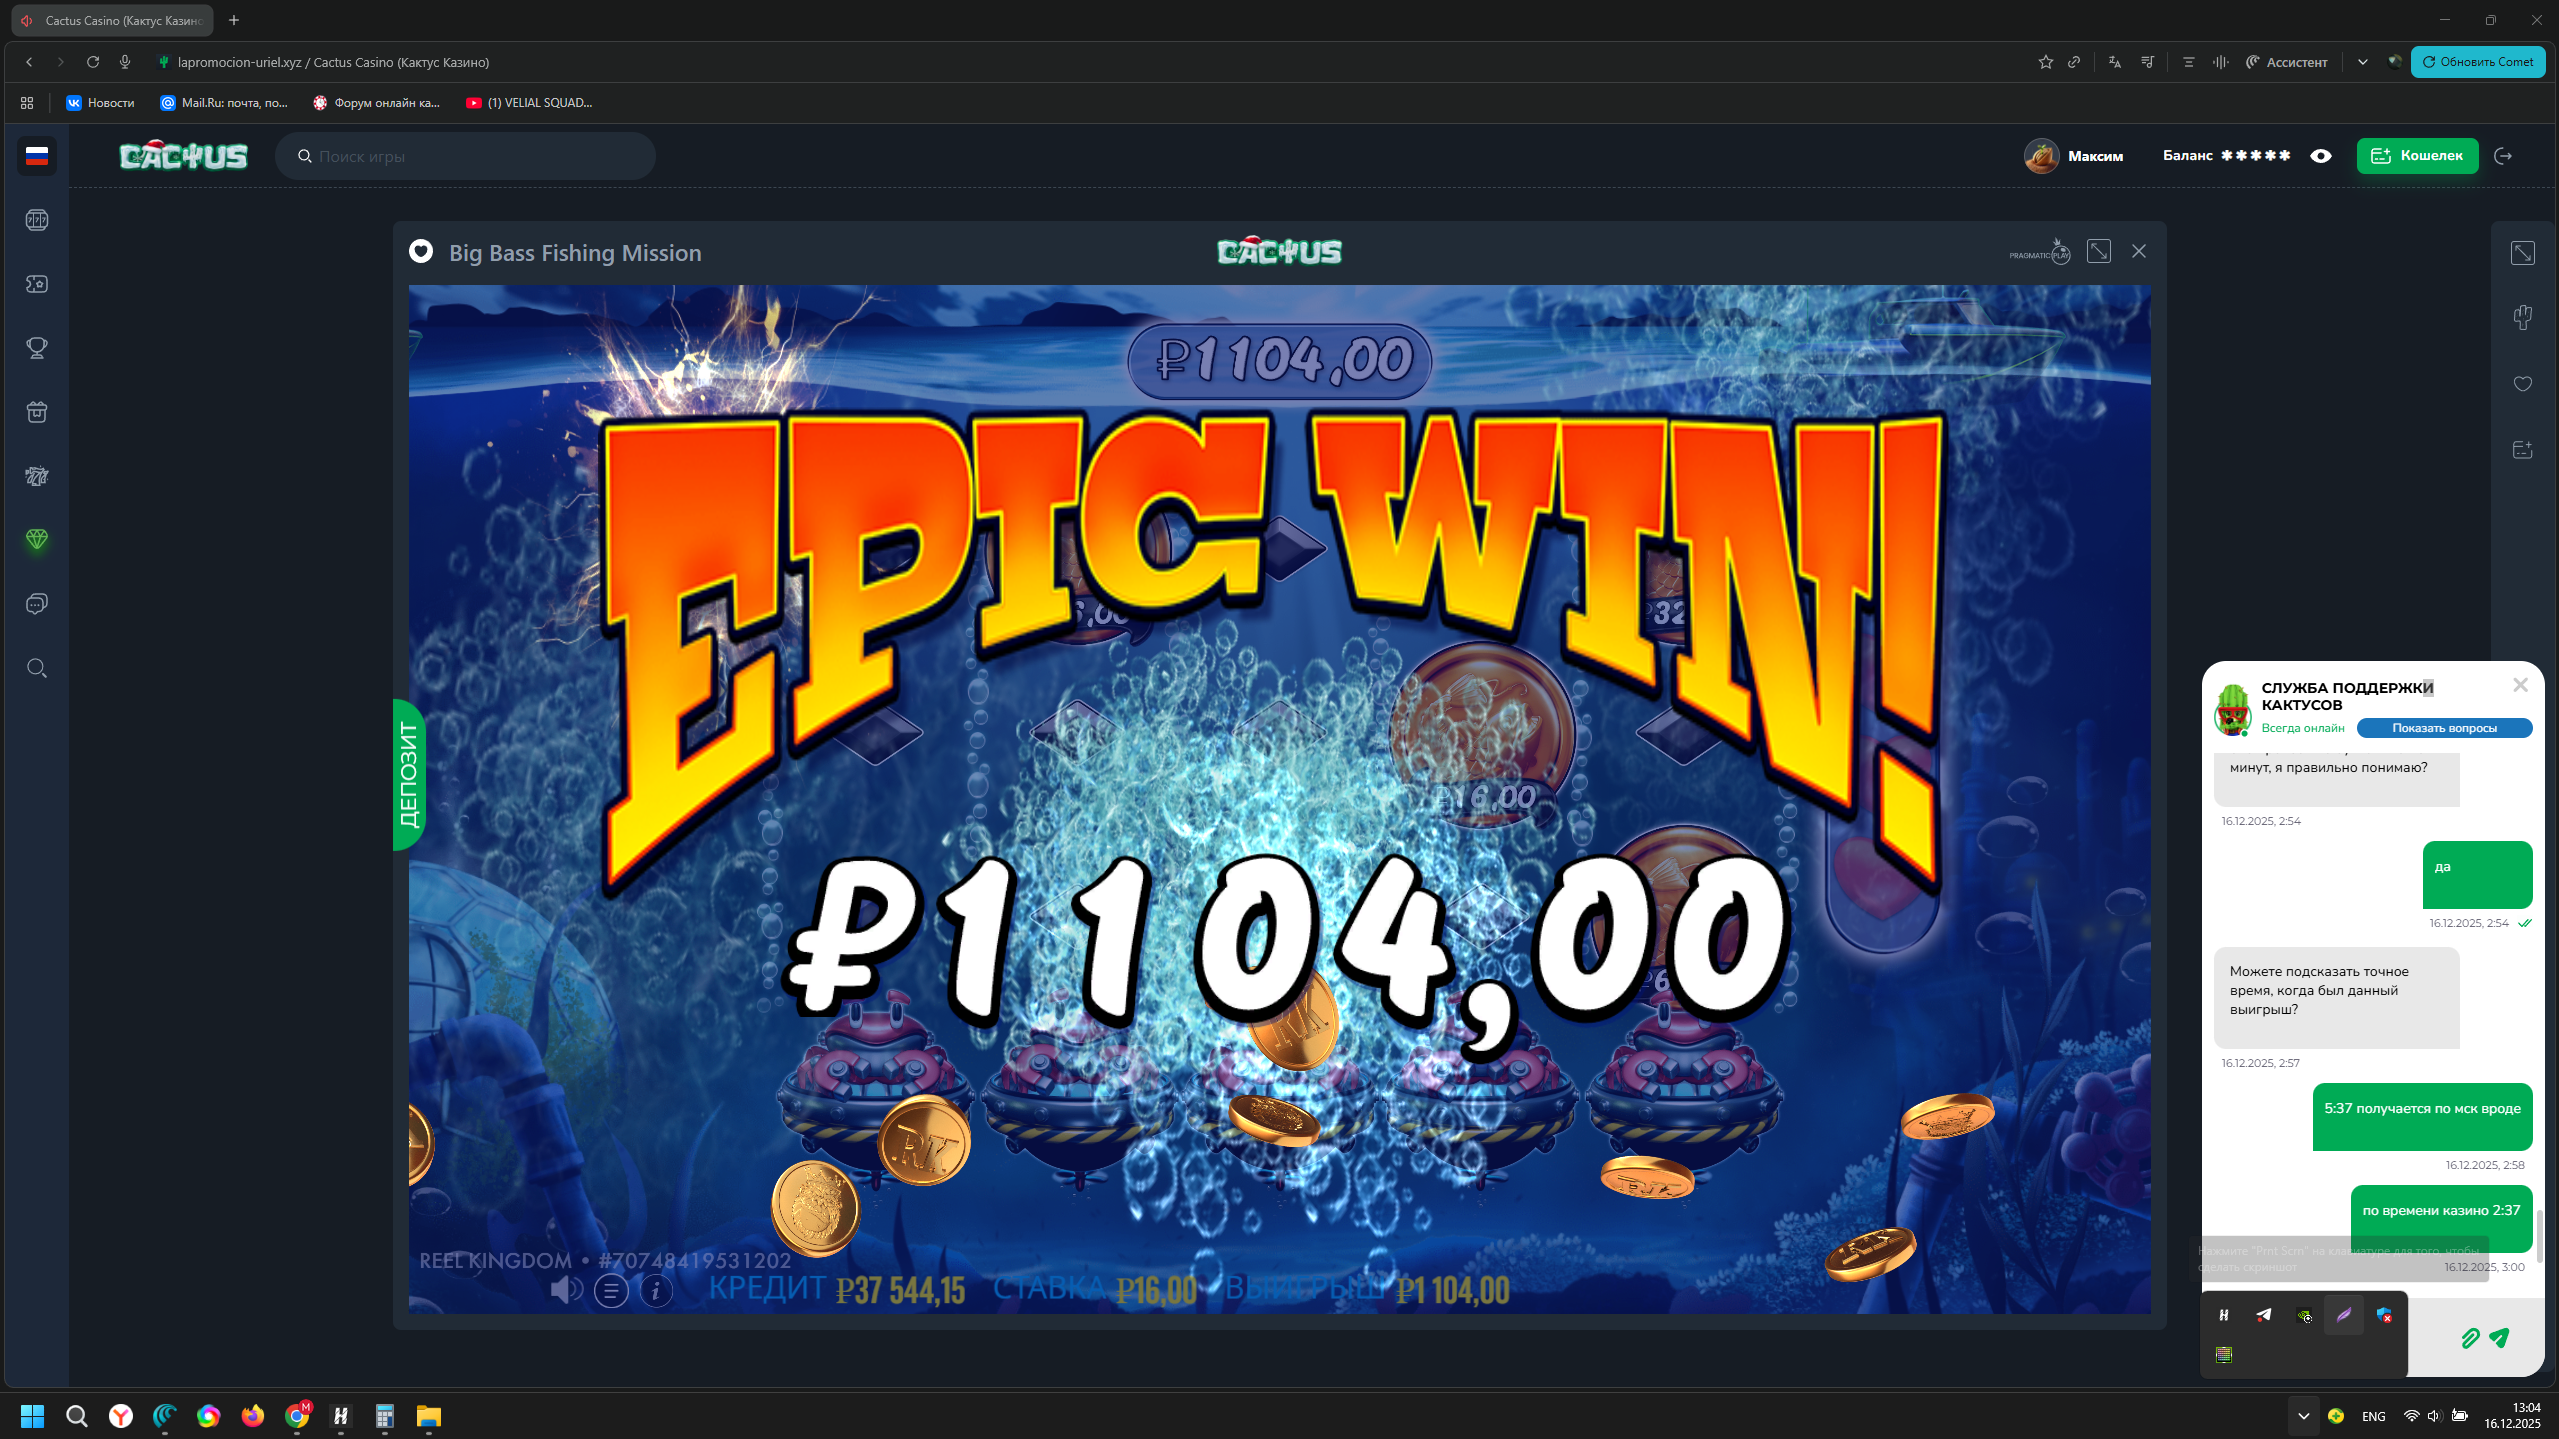The width and height of the screenshot is (2559, 1439).
Task: Open the gift box bonuses icon
Action: coord(37,412)
